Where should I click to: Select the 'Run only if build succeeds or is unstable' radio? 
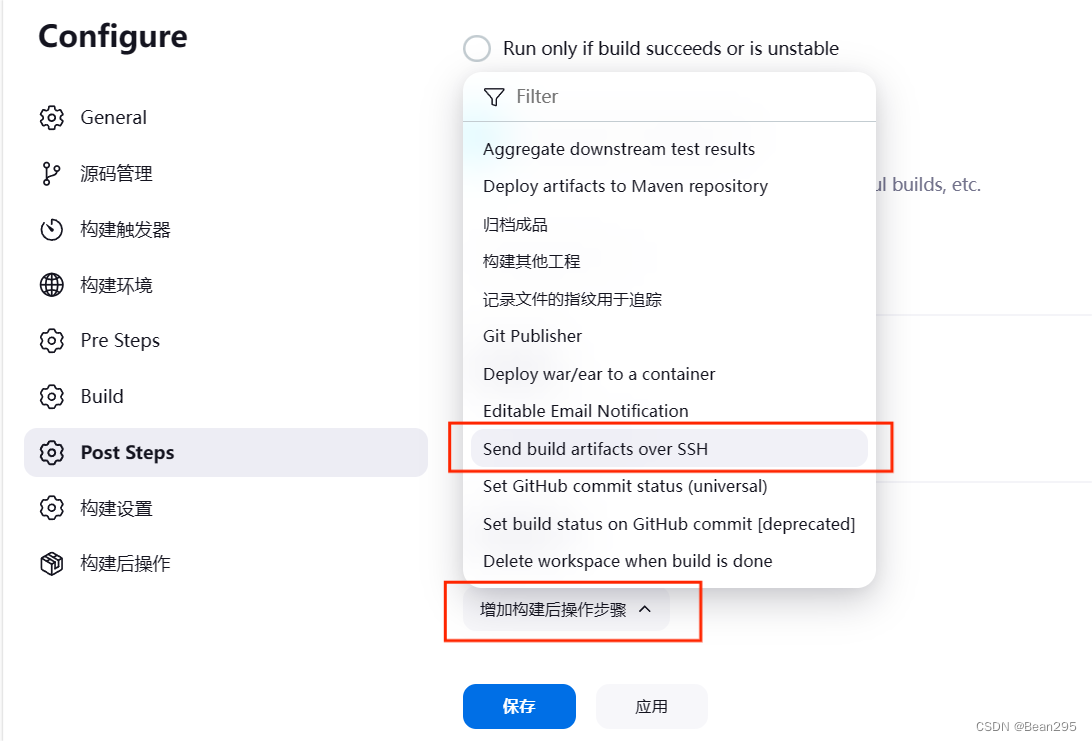coord(476,48)
